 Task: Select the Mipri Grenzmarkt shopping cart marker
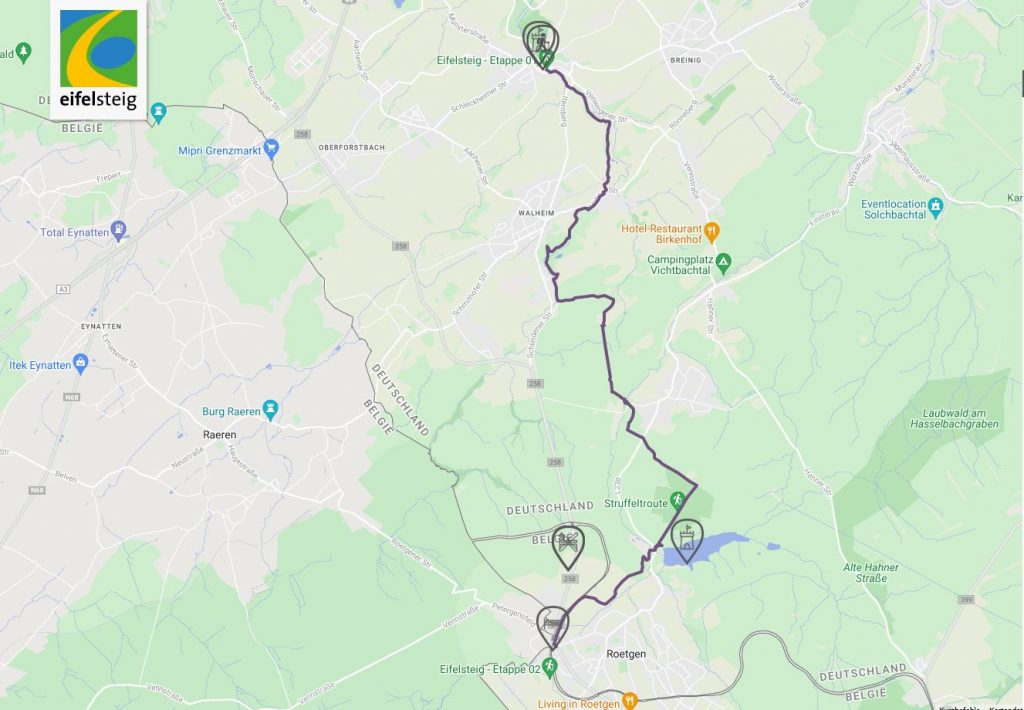[271, 149]
